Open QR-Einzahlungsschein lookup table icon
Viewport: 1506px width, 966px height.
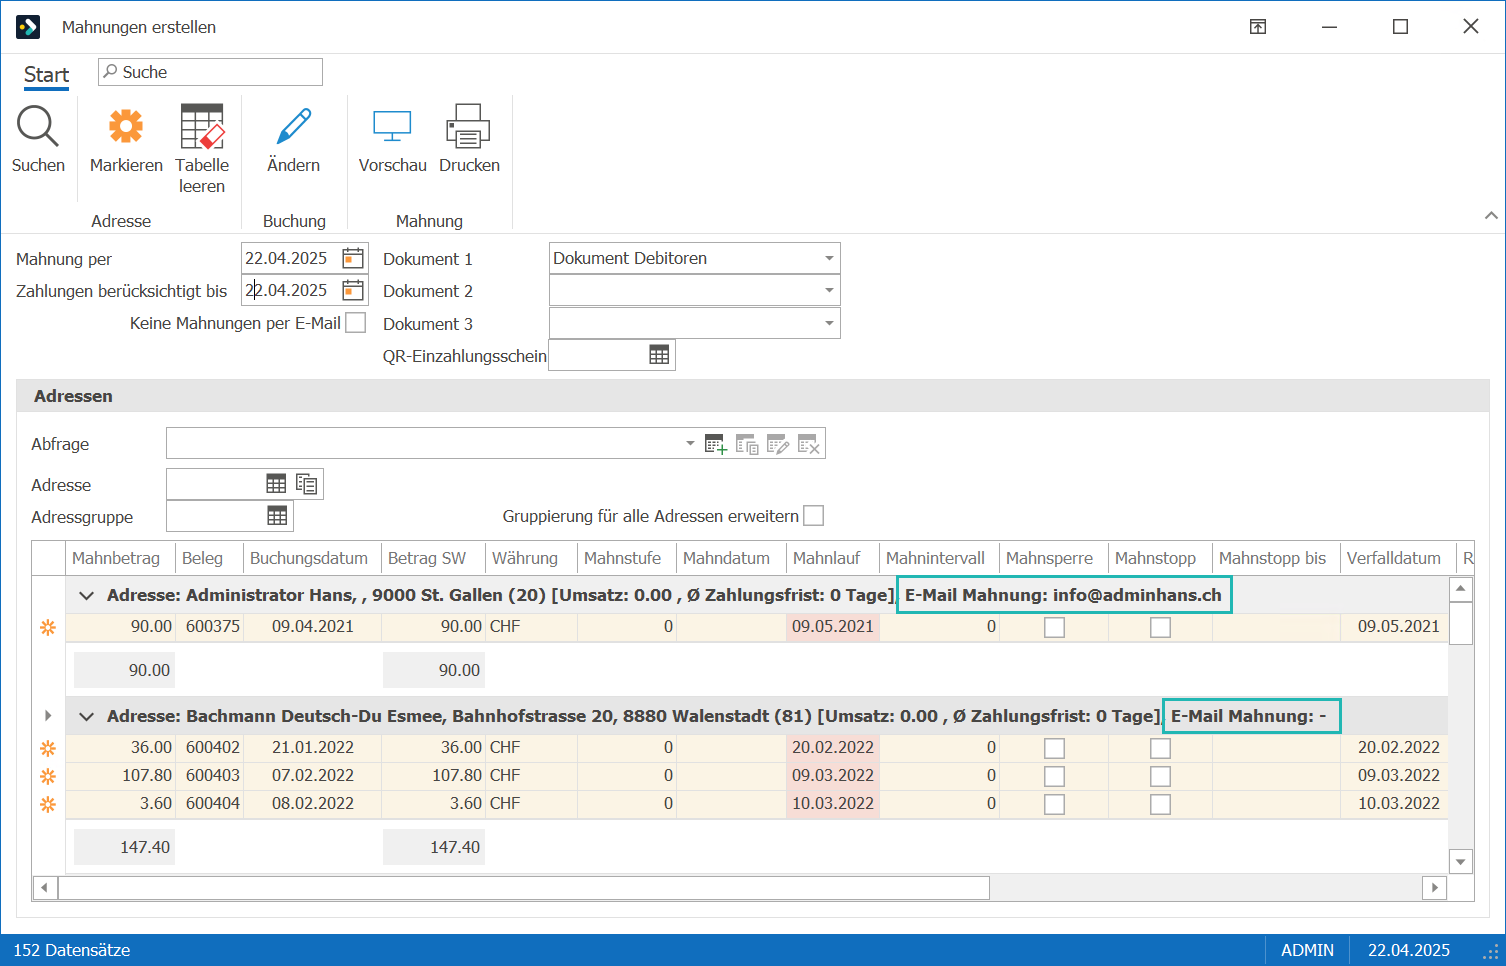[659, 355]
